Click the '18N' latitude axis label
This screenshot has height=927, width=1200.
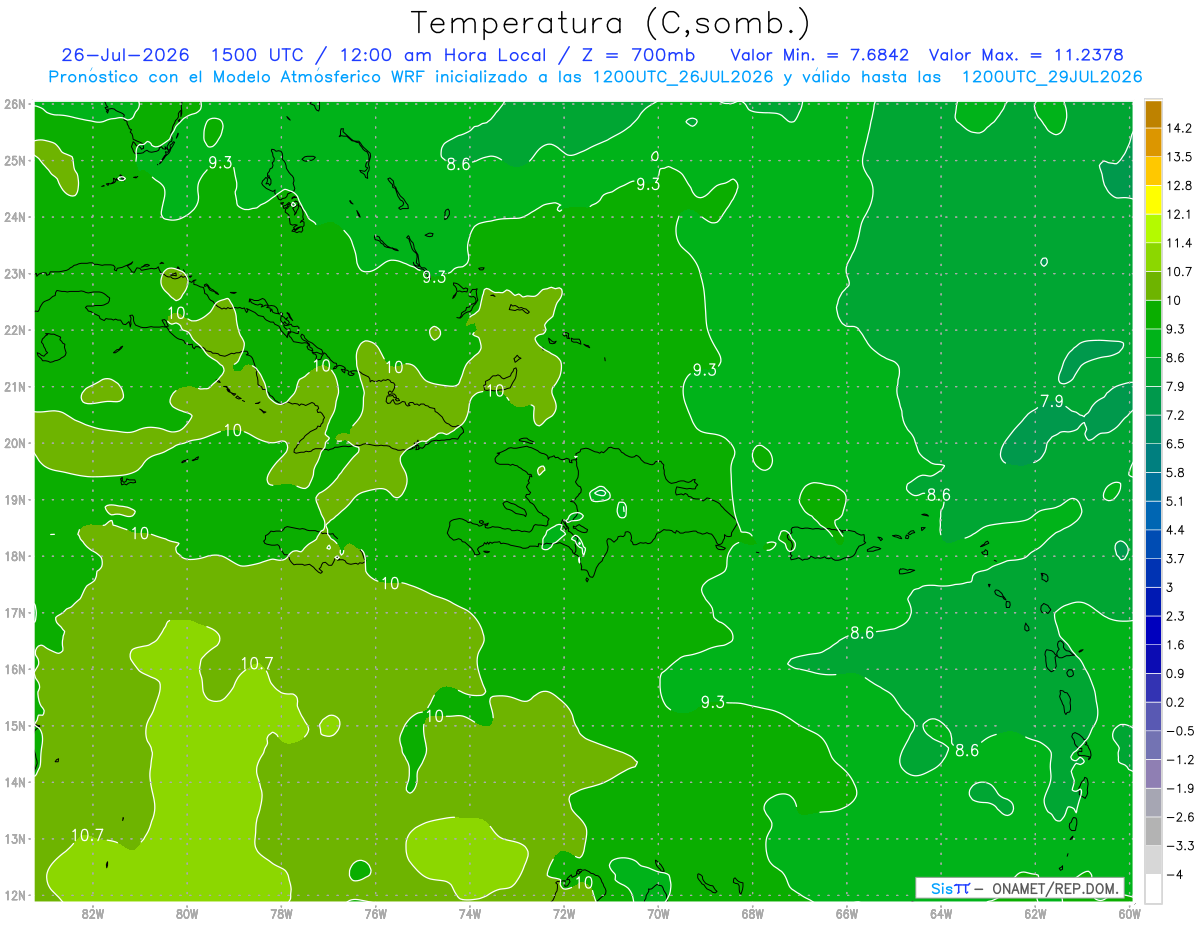(15, 556)
